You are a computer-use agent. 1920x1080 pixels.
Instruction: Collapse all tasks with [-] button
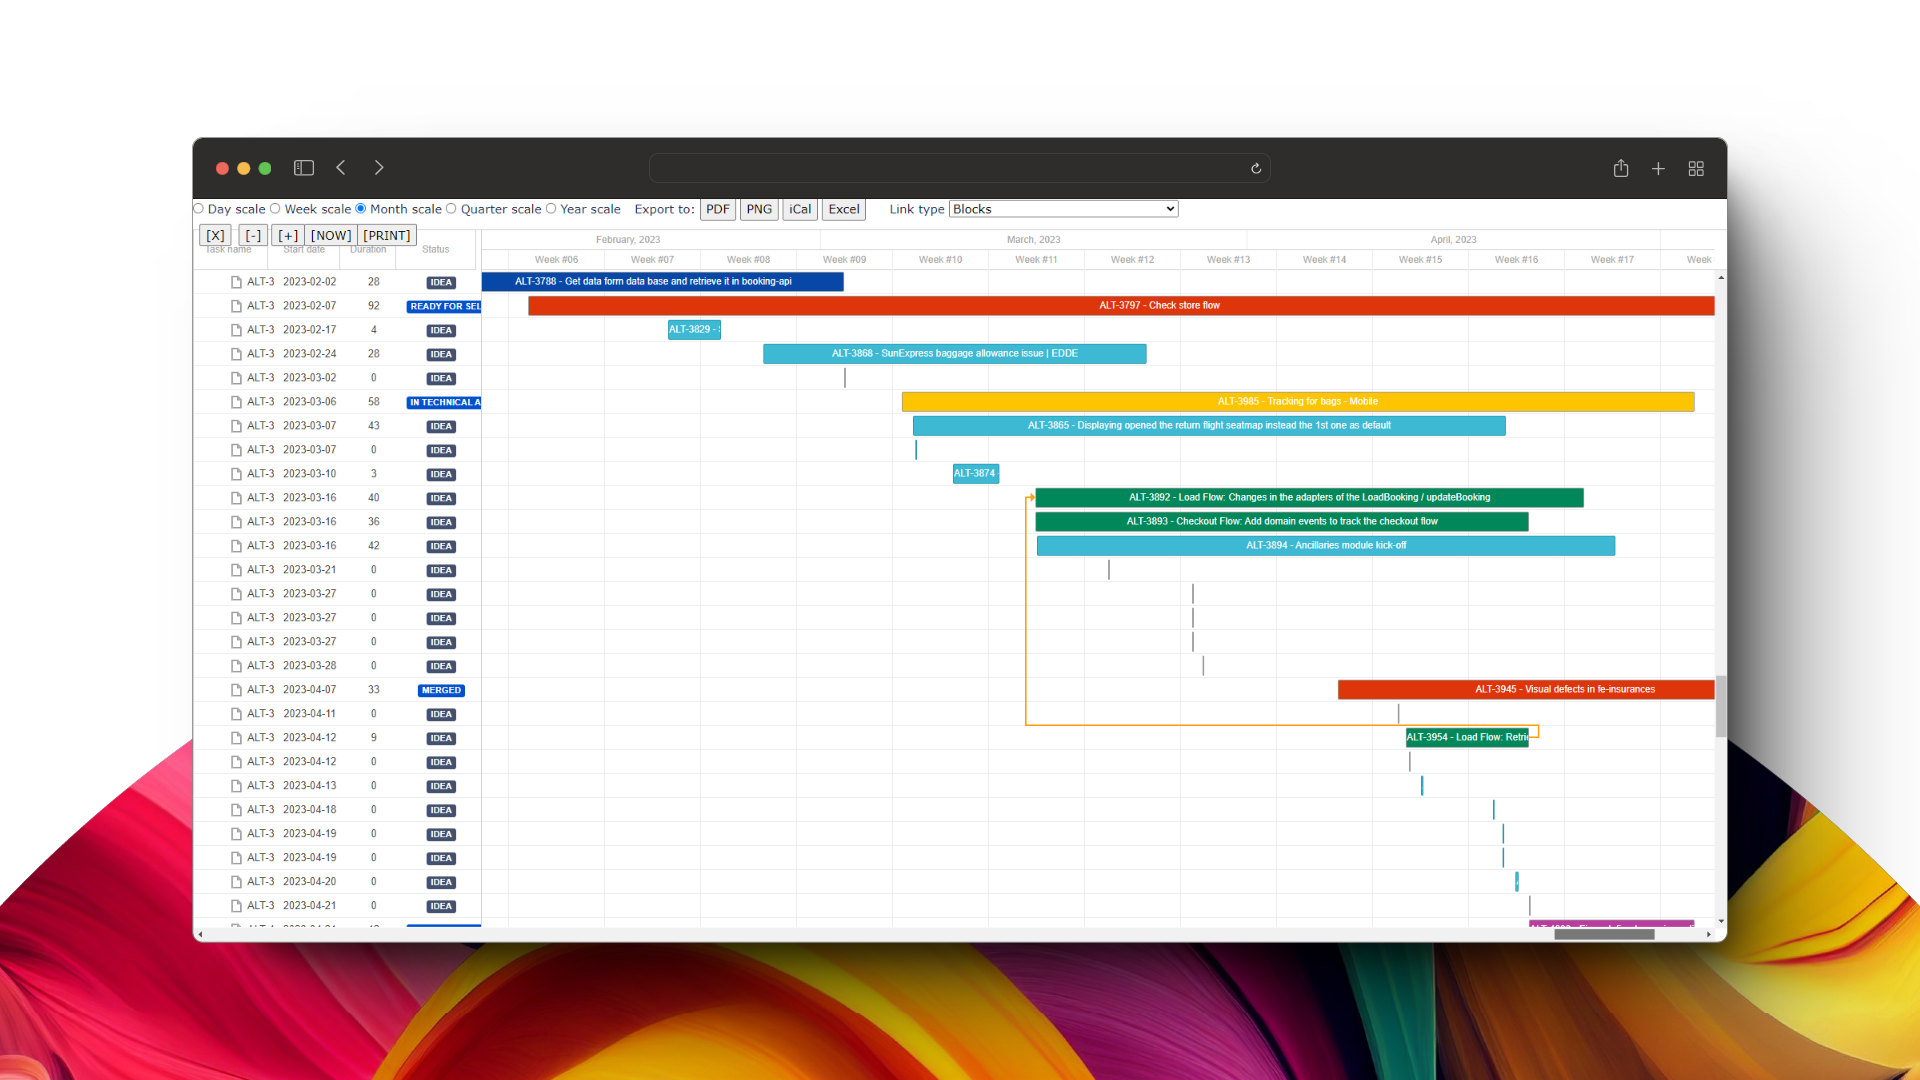click(x=253, y=236)
